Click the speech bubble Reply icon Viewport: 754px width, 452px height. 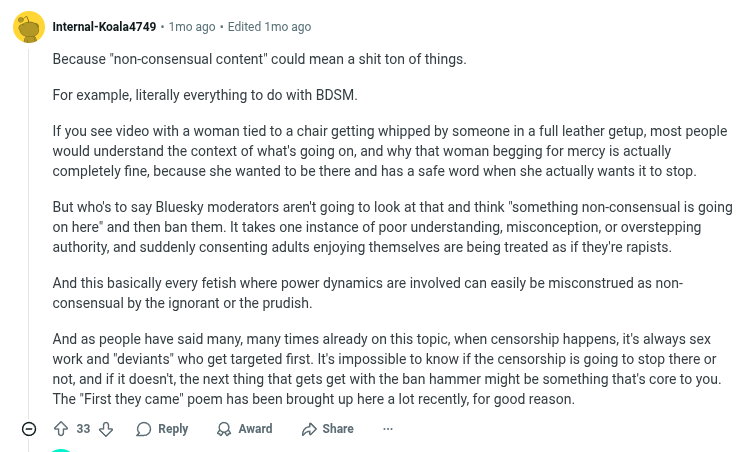pyautogui.click(x=144, y=429)
